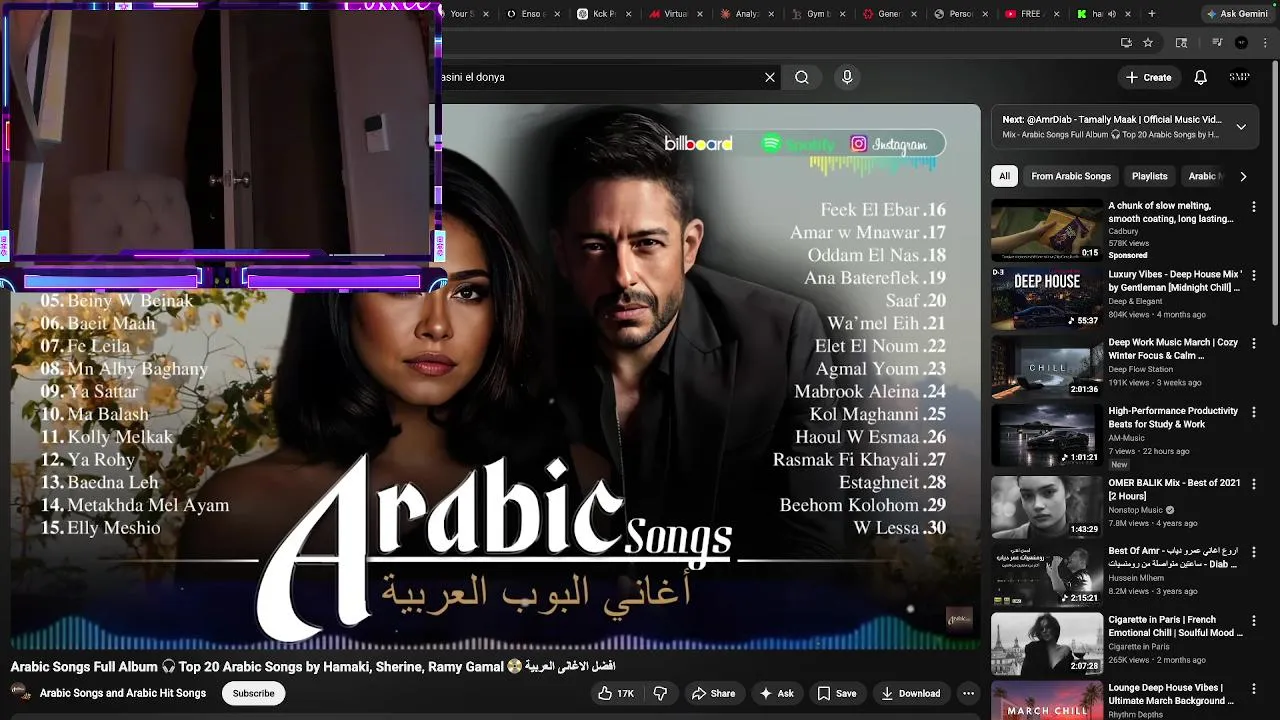This screenshot has height=720, width=1280.
Task: Bookmark this page with star icon
Action: (1148, 43)
